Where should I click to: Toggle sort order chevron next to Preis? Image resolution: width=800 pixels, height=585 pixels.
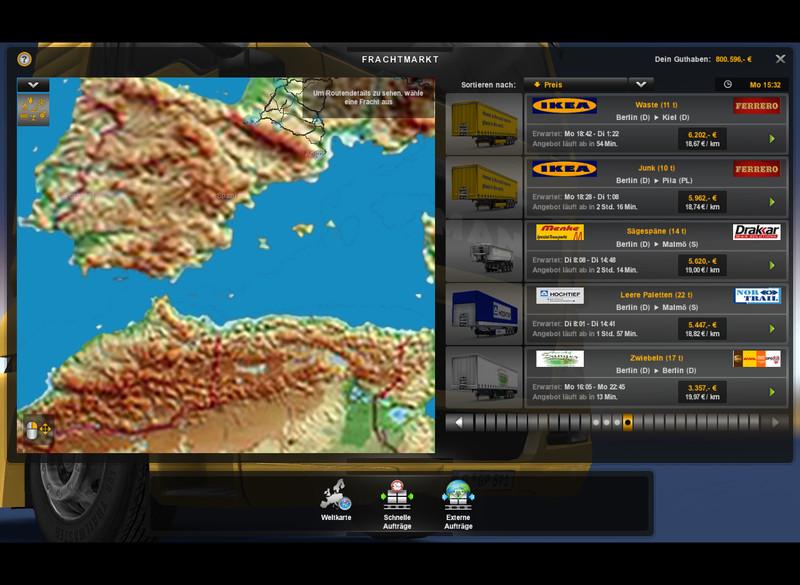pos(641,85)
